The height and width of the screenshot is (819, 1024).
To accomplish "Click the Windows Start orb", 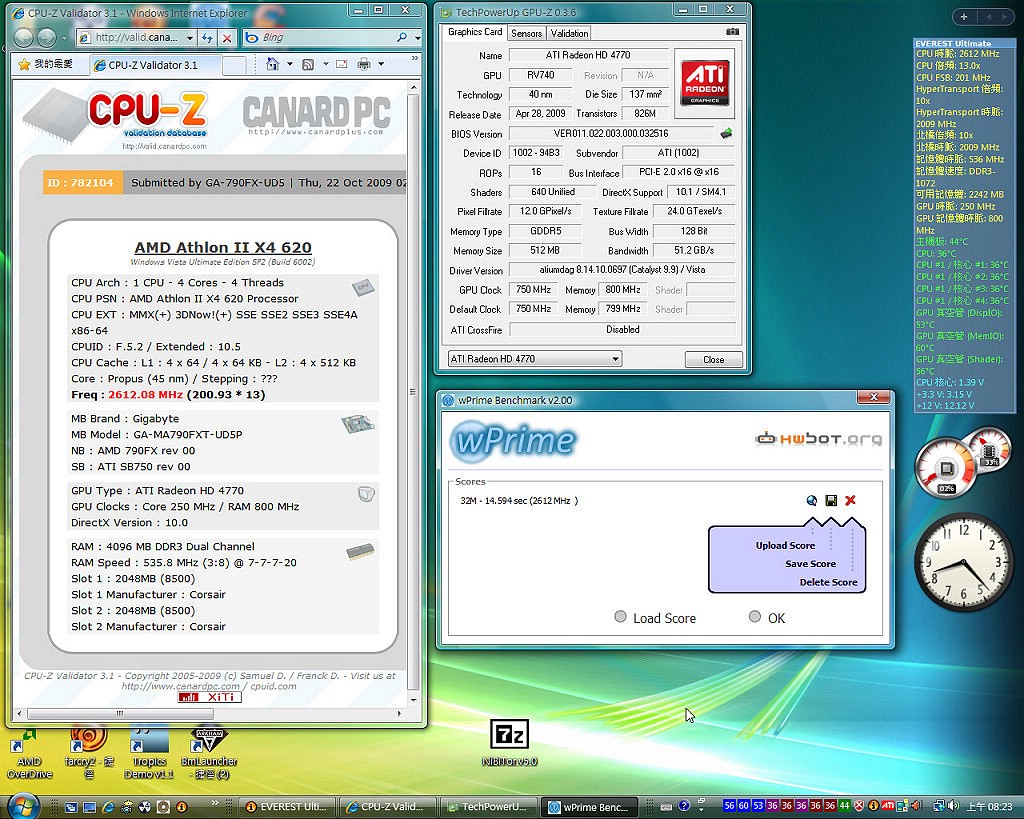I will pos(22,806).
